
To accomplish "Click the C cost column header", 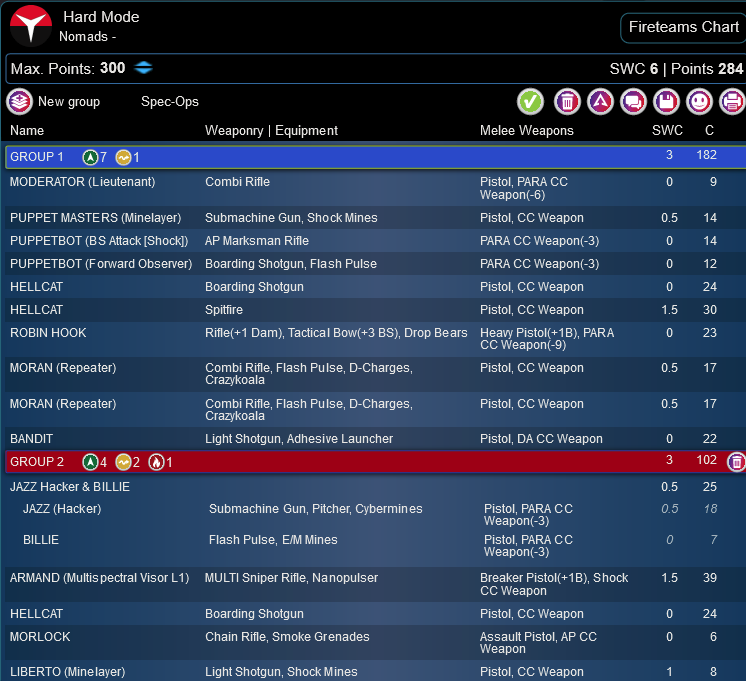I will click(x=709, y=130).
